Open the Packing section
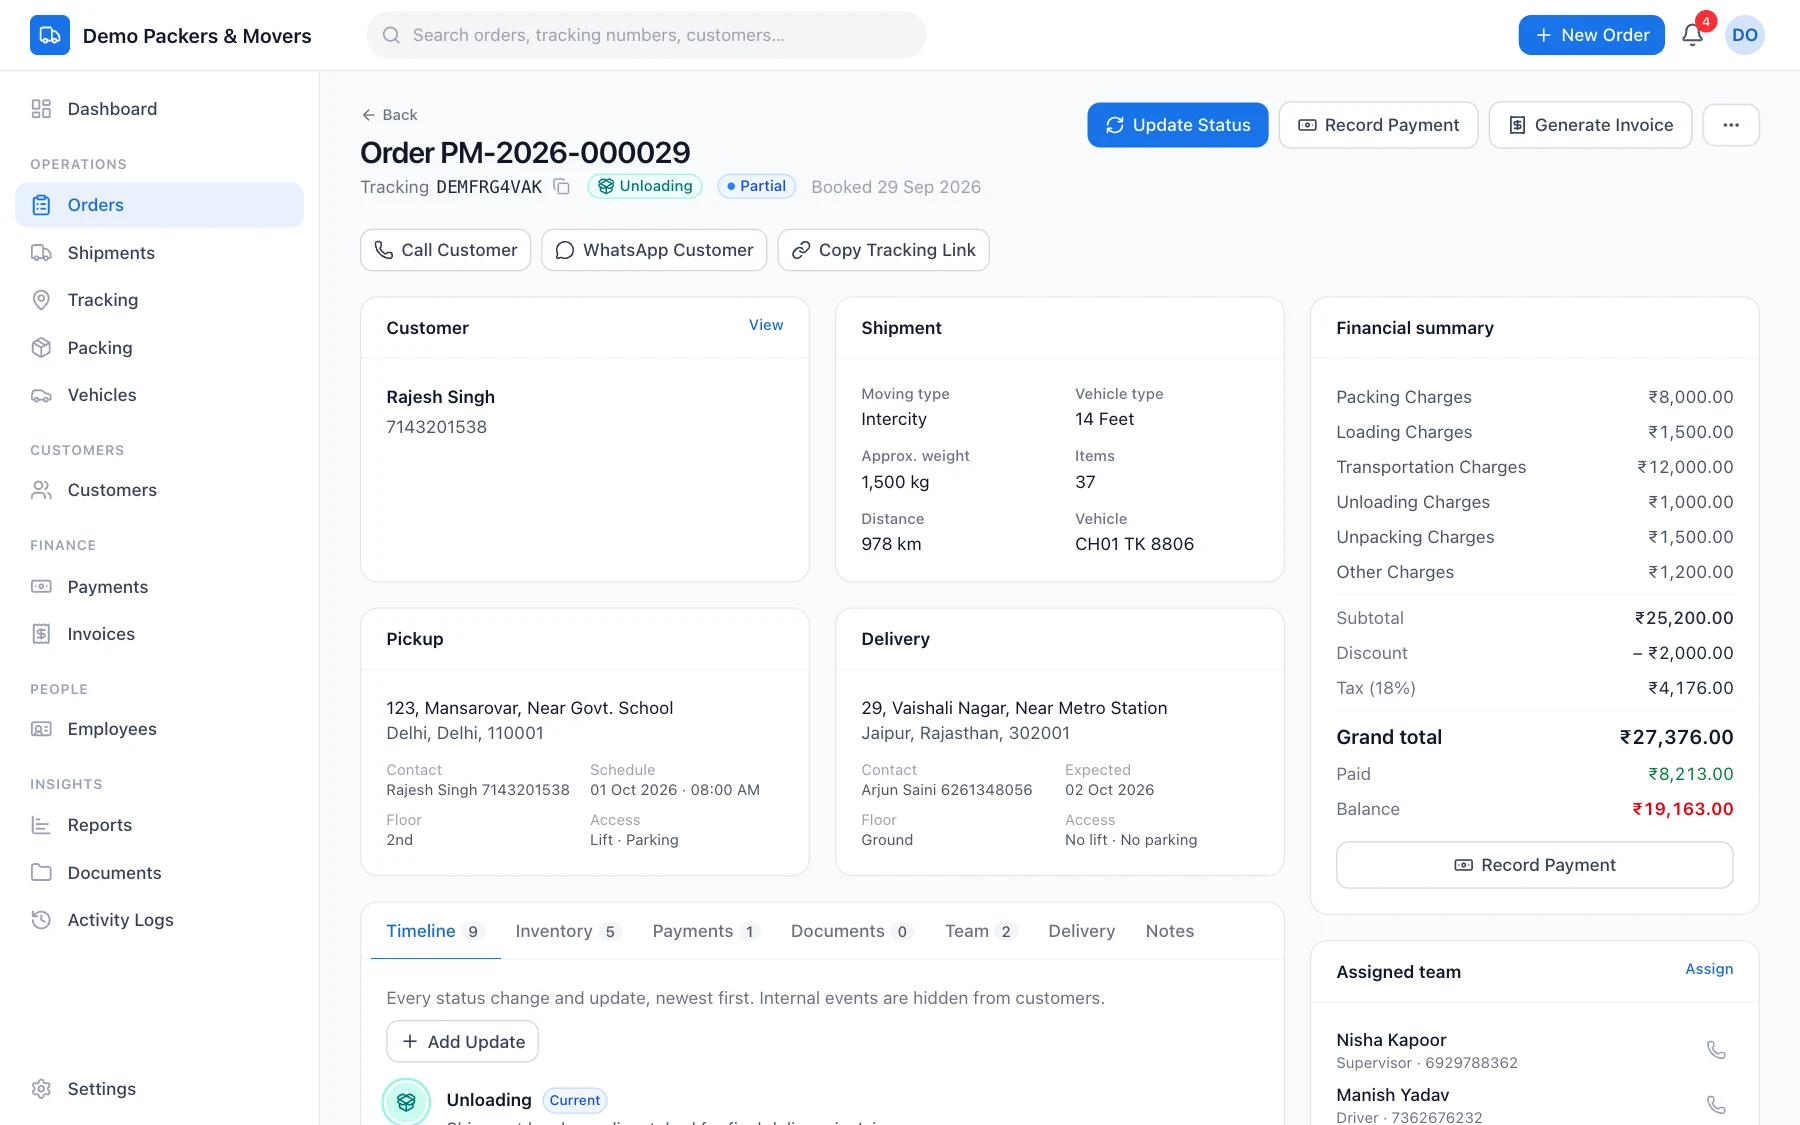 click(159, 348)
